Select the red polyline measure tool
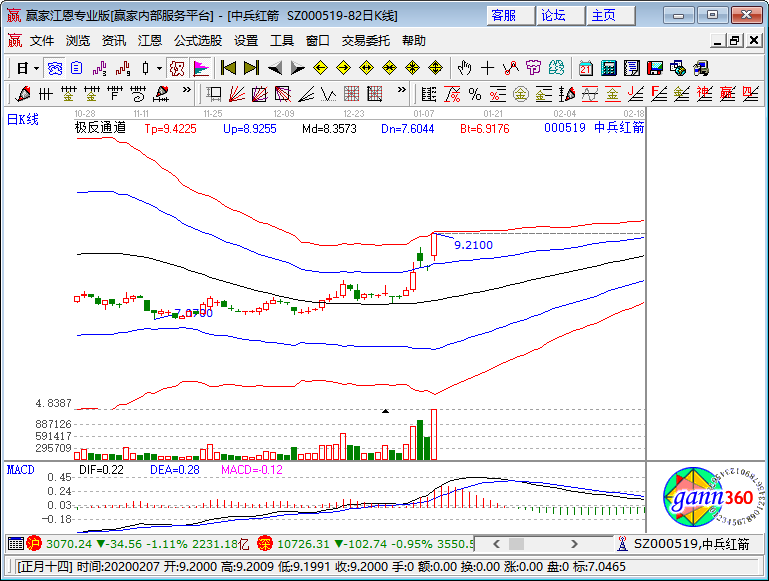Screen dimensions: 769x581 click(x=510, y=68)
